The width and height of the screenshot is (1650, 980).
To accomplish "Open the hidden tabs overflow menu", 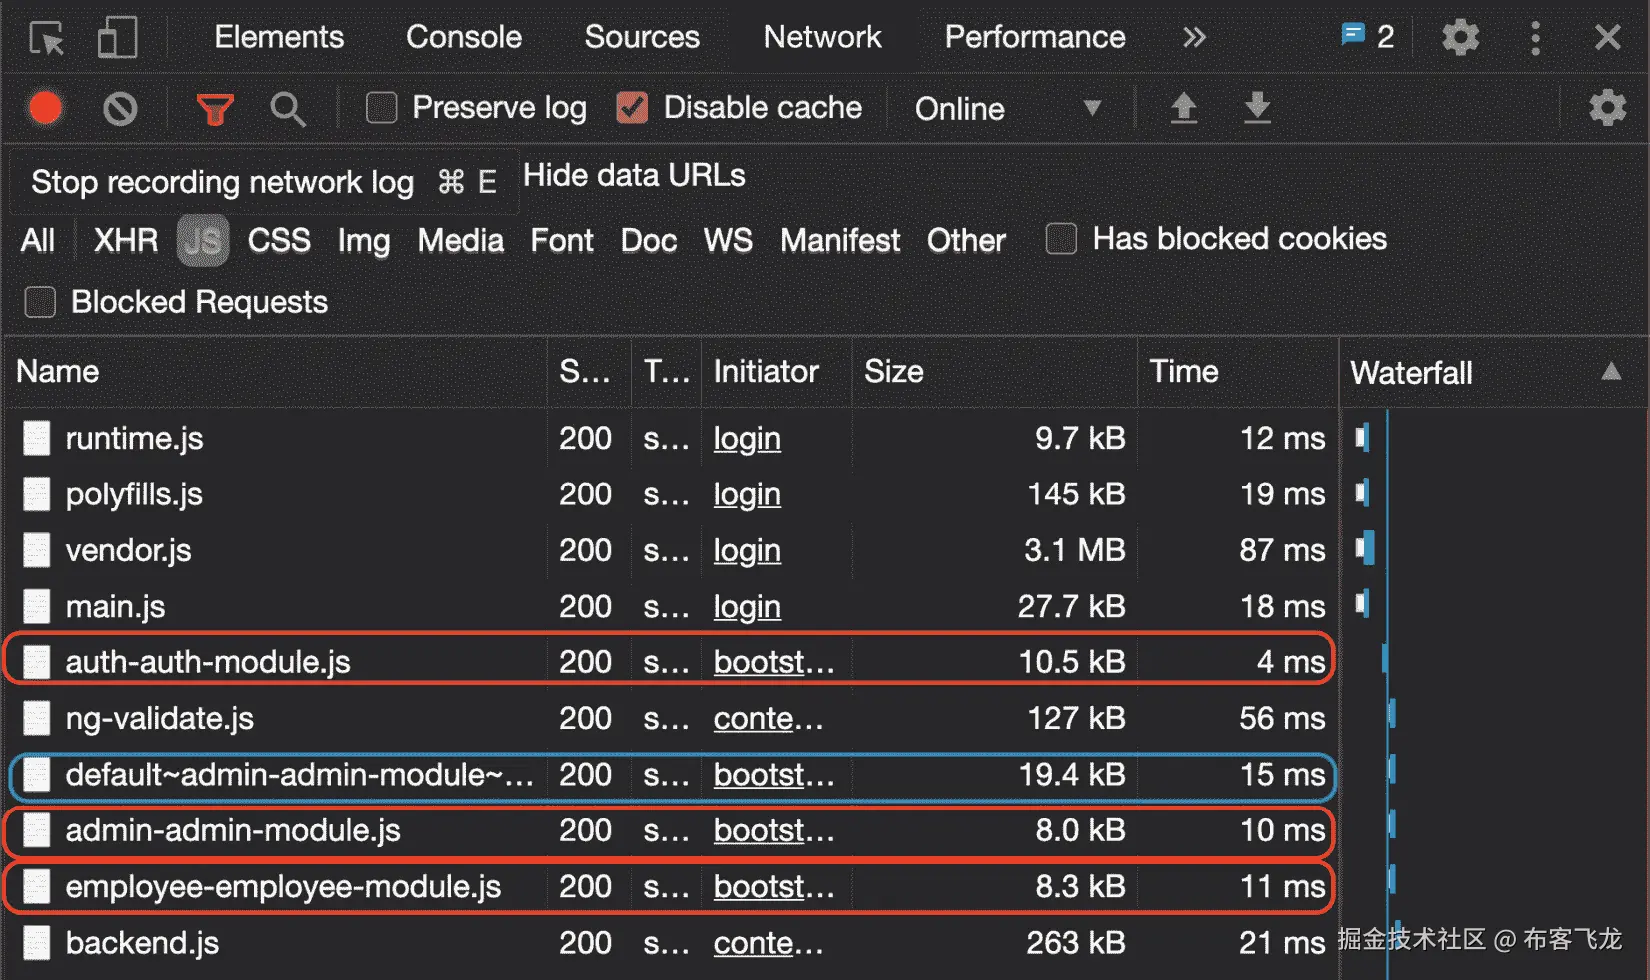I will pos(1193,37).
